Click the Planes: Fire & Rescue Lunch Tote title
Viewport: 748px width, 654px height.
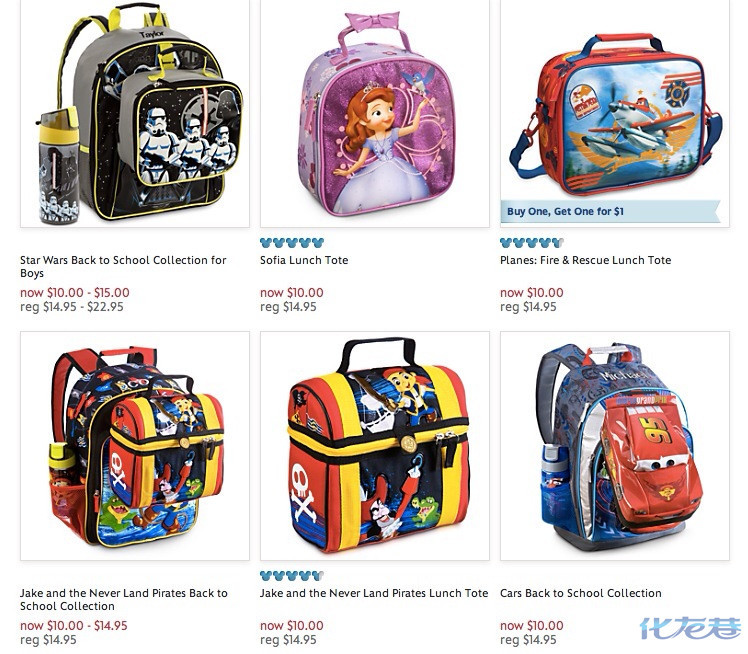[x=585, y=260]
